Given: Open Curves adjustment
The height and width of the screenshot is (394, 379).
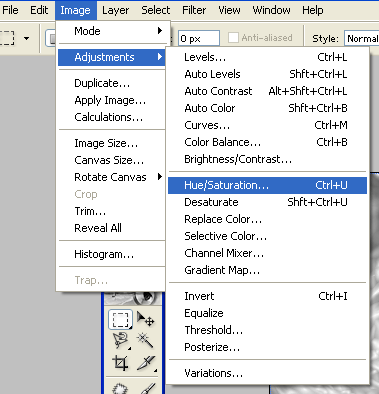Looking at the screenshot, I should click(x=267, y=125).
